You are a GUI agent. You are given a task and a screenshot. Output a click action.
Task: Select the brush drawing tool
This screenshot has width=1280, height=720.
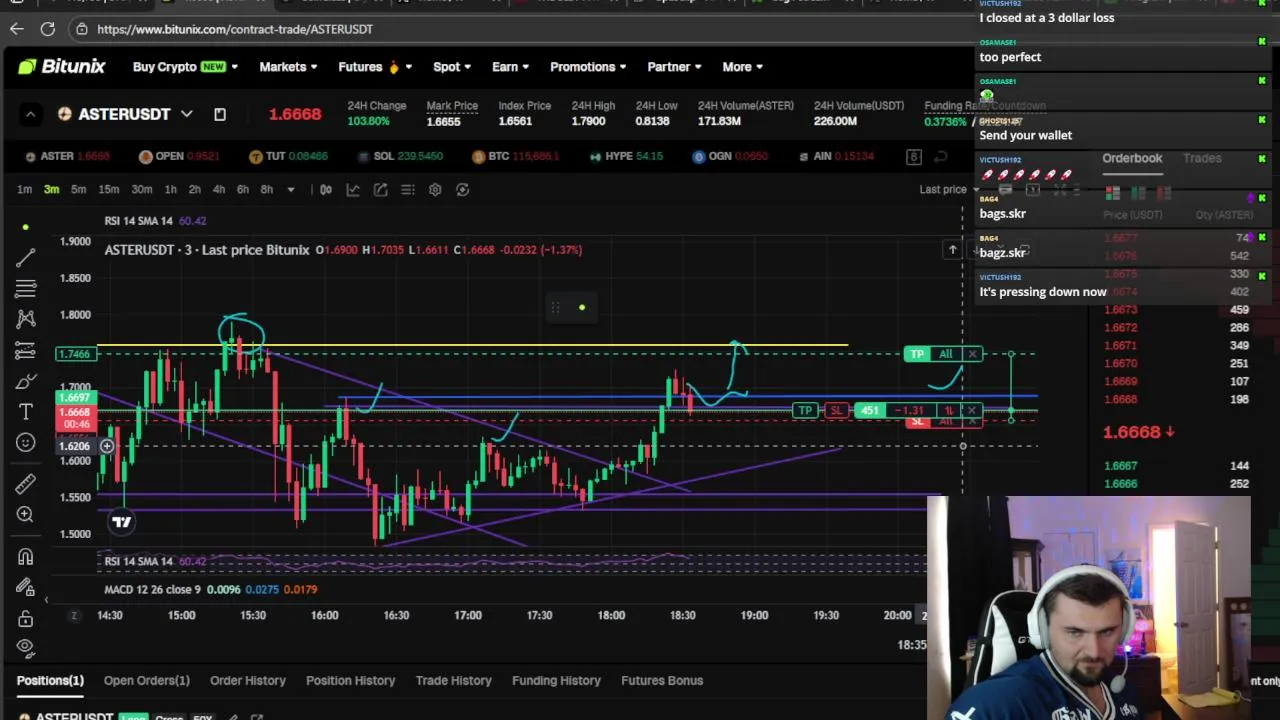coord(26,381)
